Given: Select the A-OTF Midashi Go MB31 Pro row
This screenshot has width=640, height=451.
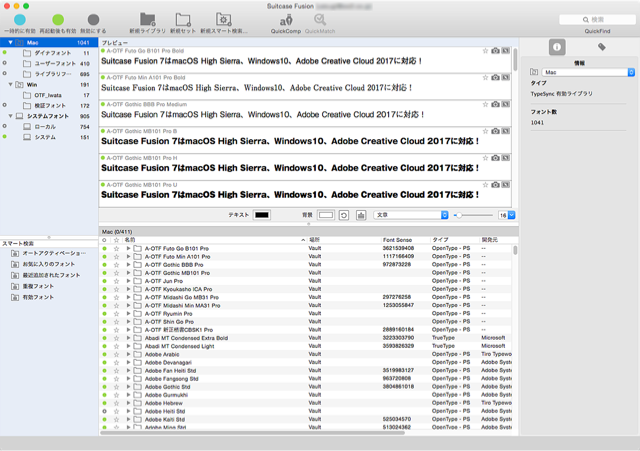Looking at the screenshot, I should pyautogui.click(x=305, y=297).
